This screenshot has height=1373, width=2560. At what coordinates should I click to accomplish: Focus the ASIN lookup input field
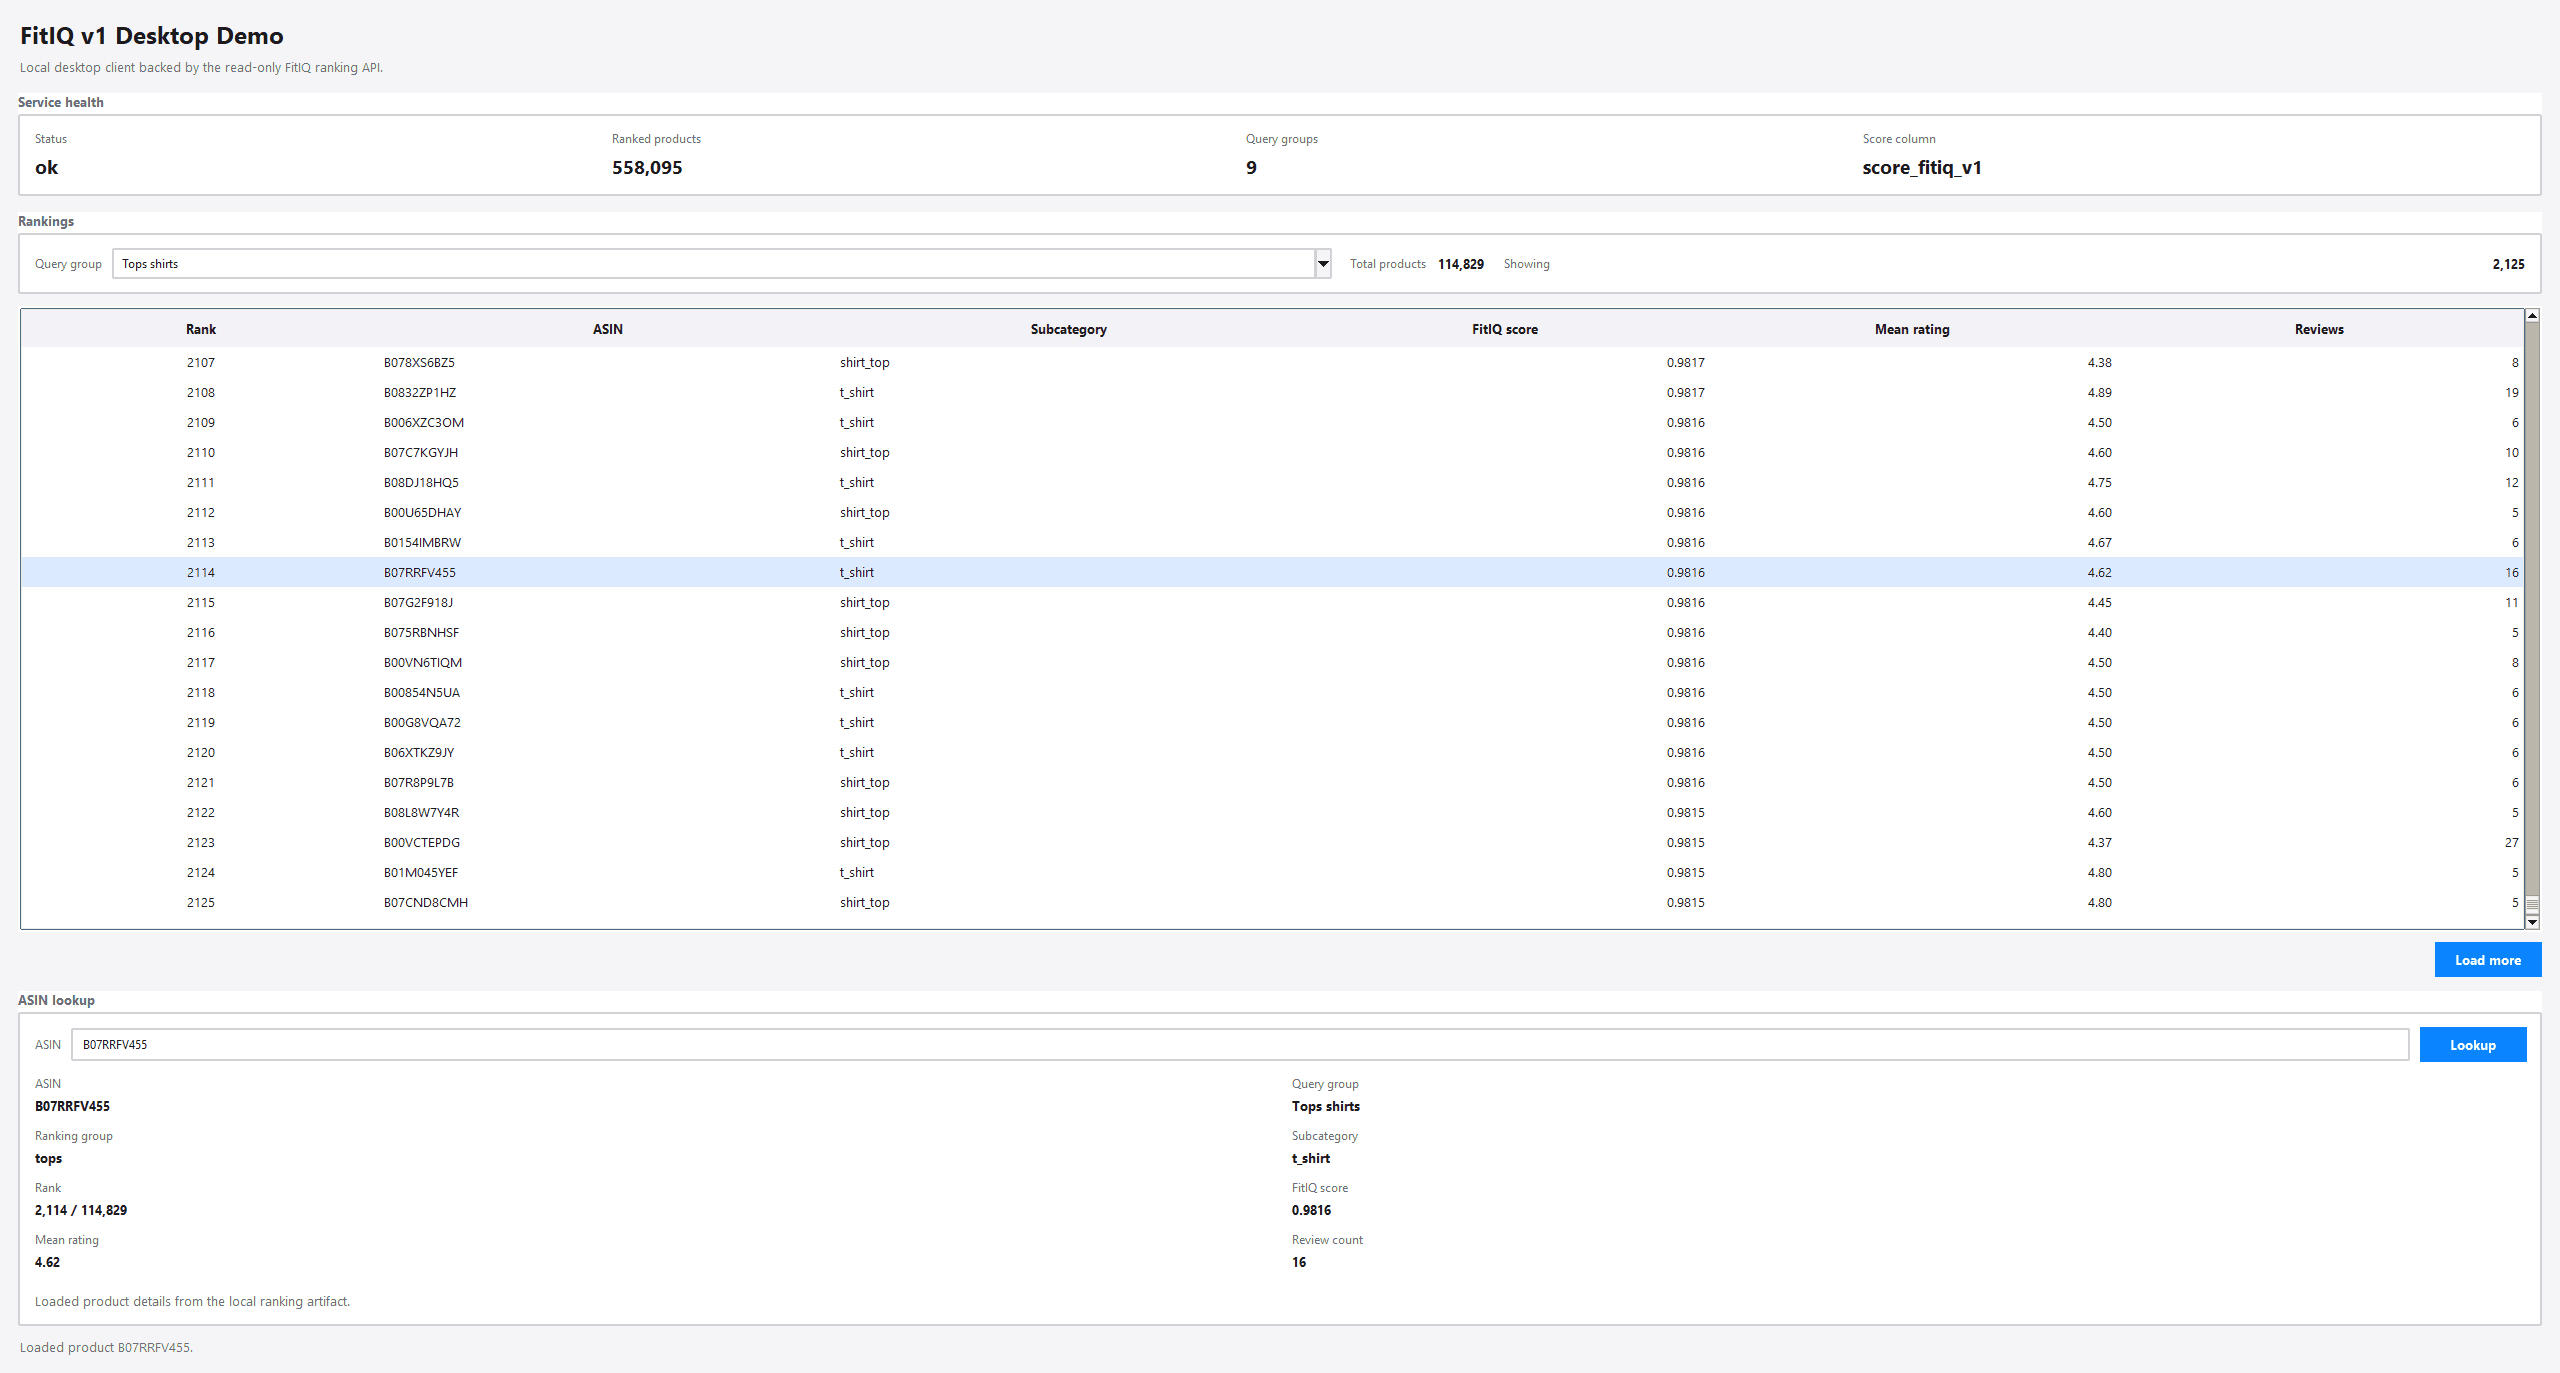(x=1240, y=1045)
